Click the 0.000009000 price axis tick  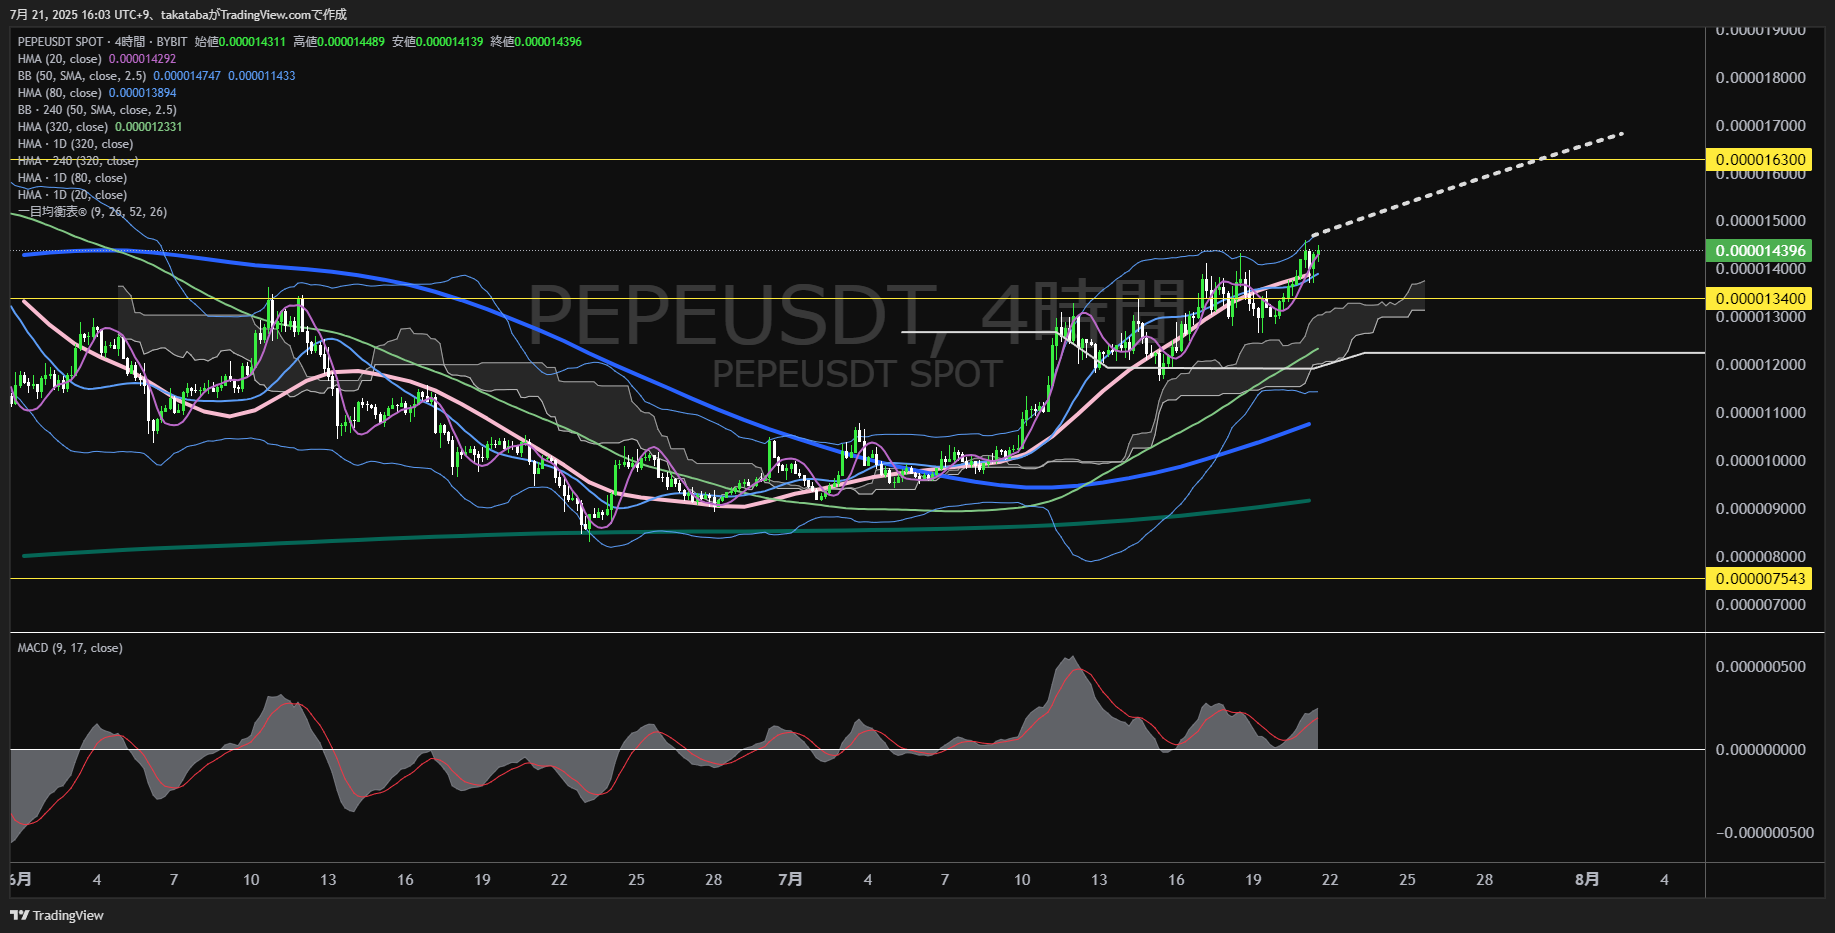1760,509
